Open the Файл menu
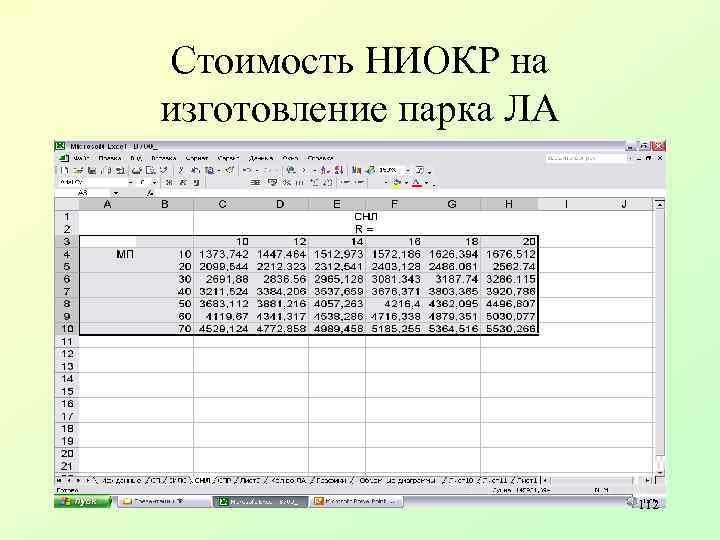Viewport: 720px width, 540px height. point(81,158)
